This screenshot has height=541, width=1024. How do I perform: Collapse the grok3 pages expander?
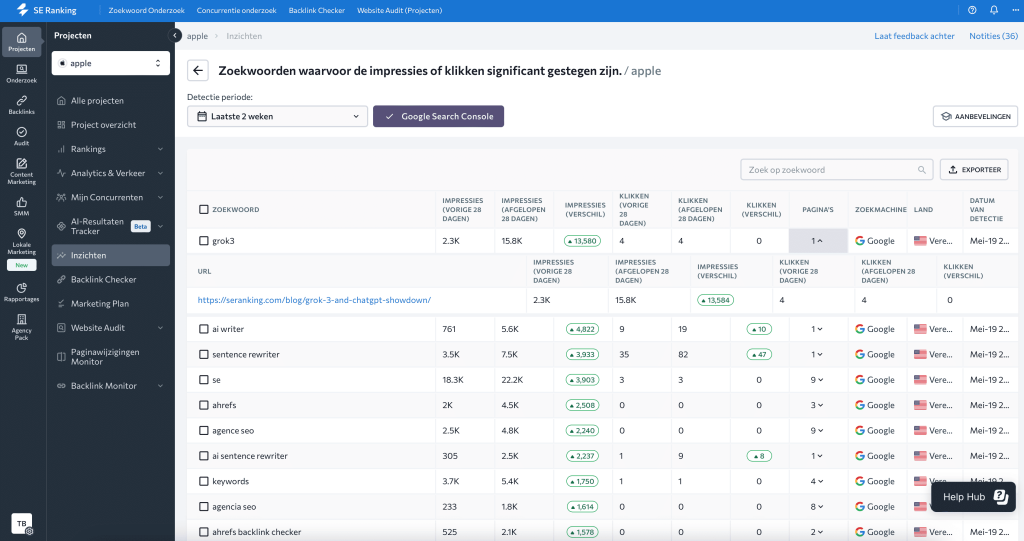point(817,241)
